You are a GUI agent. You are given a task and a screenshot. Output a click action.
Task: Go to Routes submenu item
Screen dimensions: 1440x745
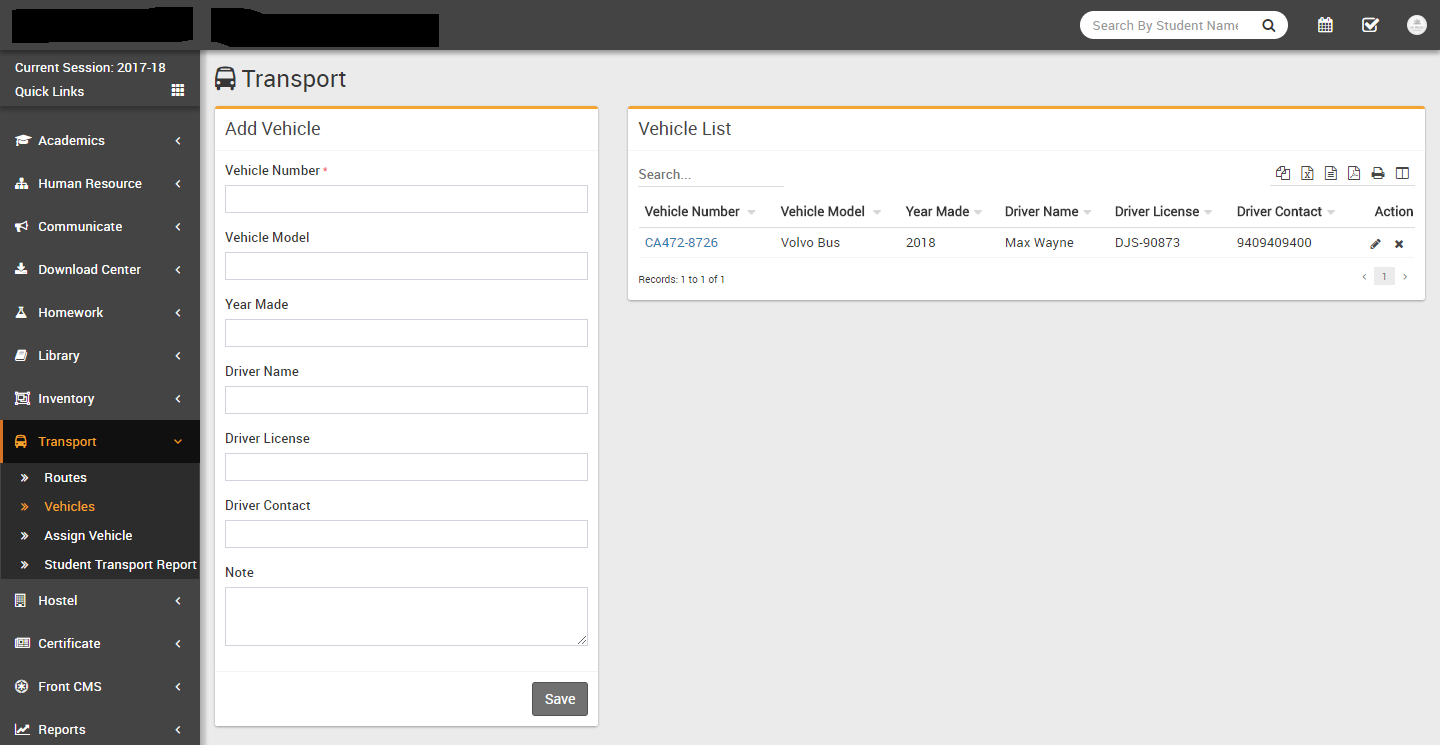click(65, 478)
